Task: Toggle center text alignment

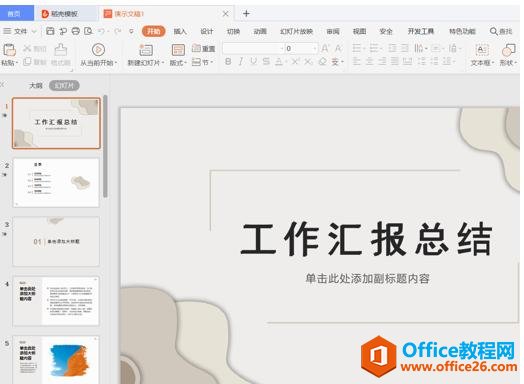Action: point(369,61)
